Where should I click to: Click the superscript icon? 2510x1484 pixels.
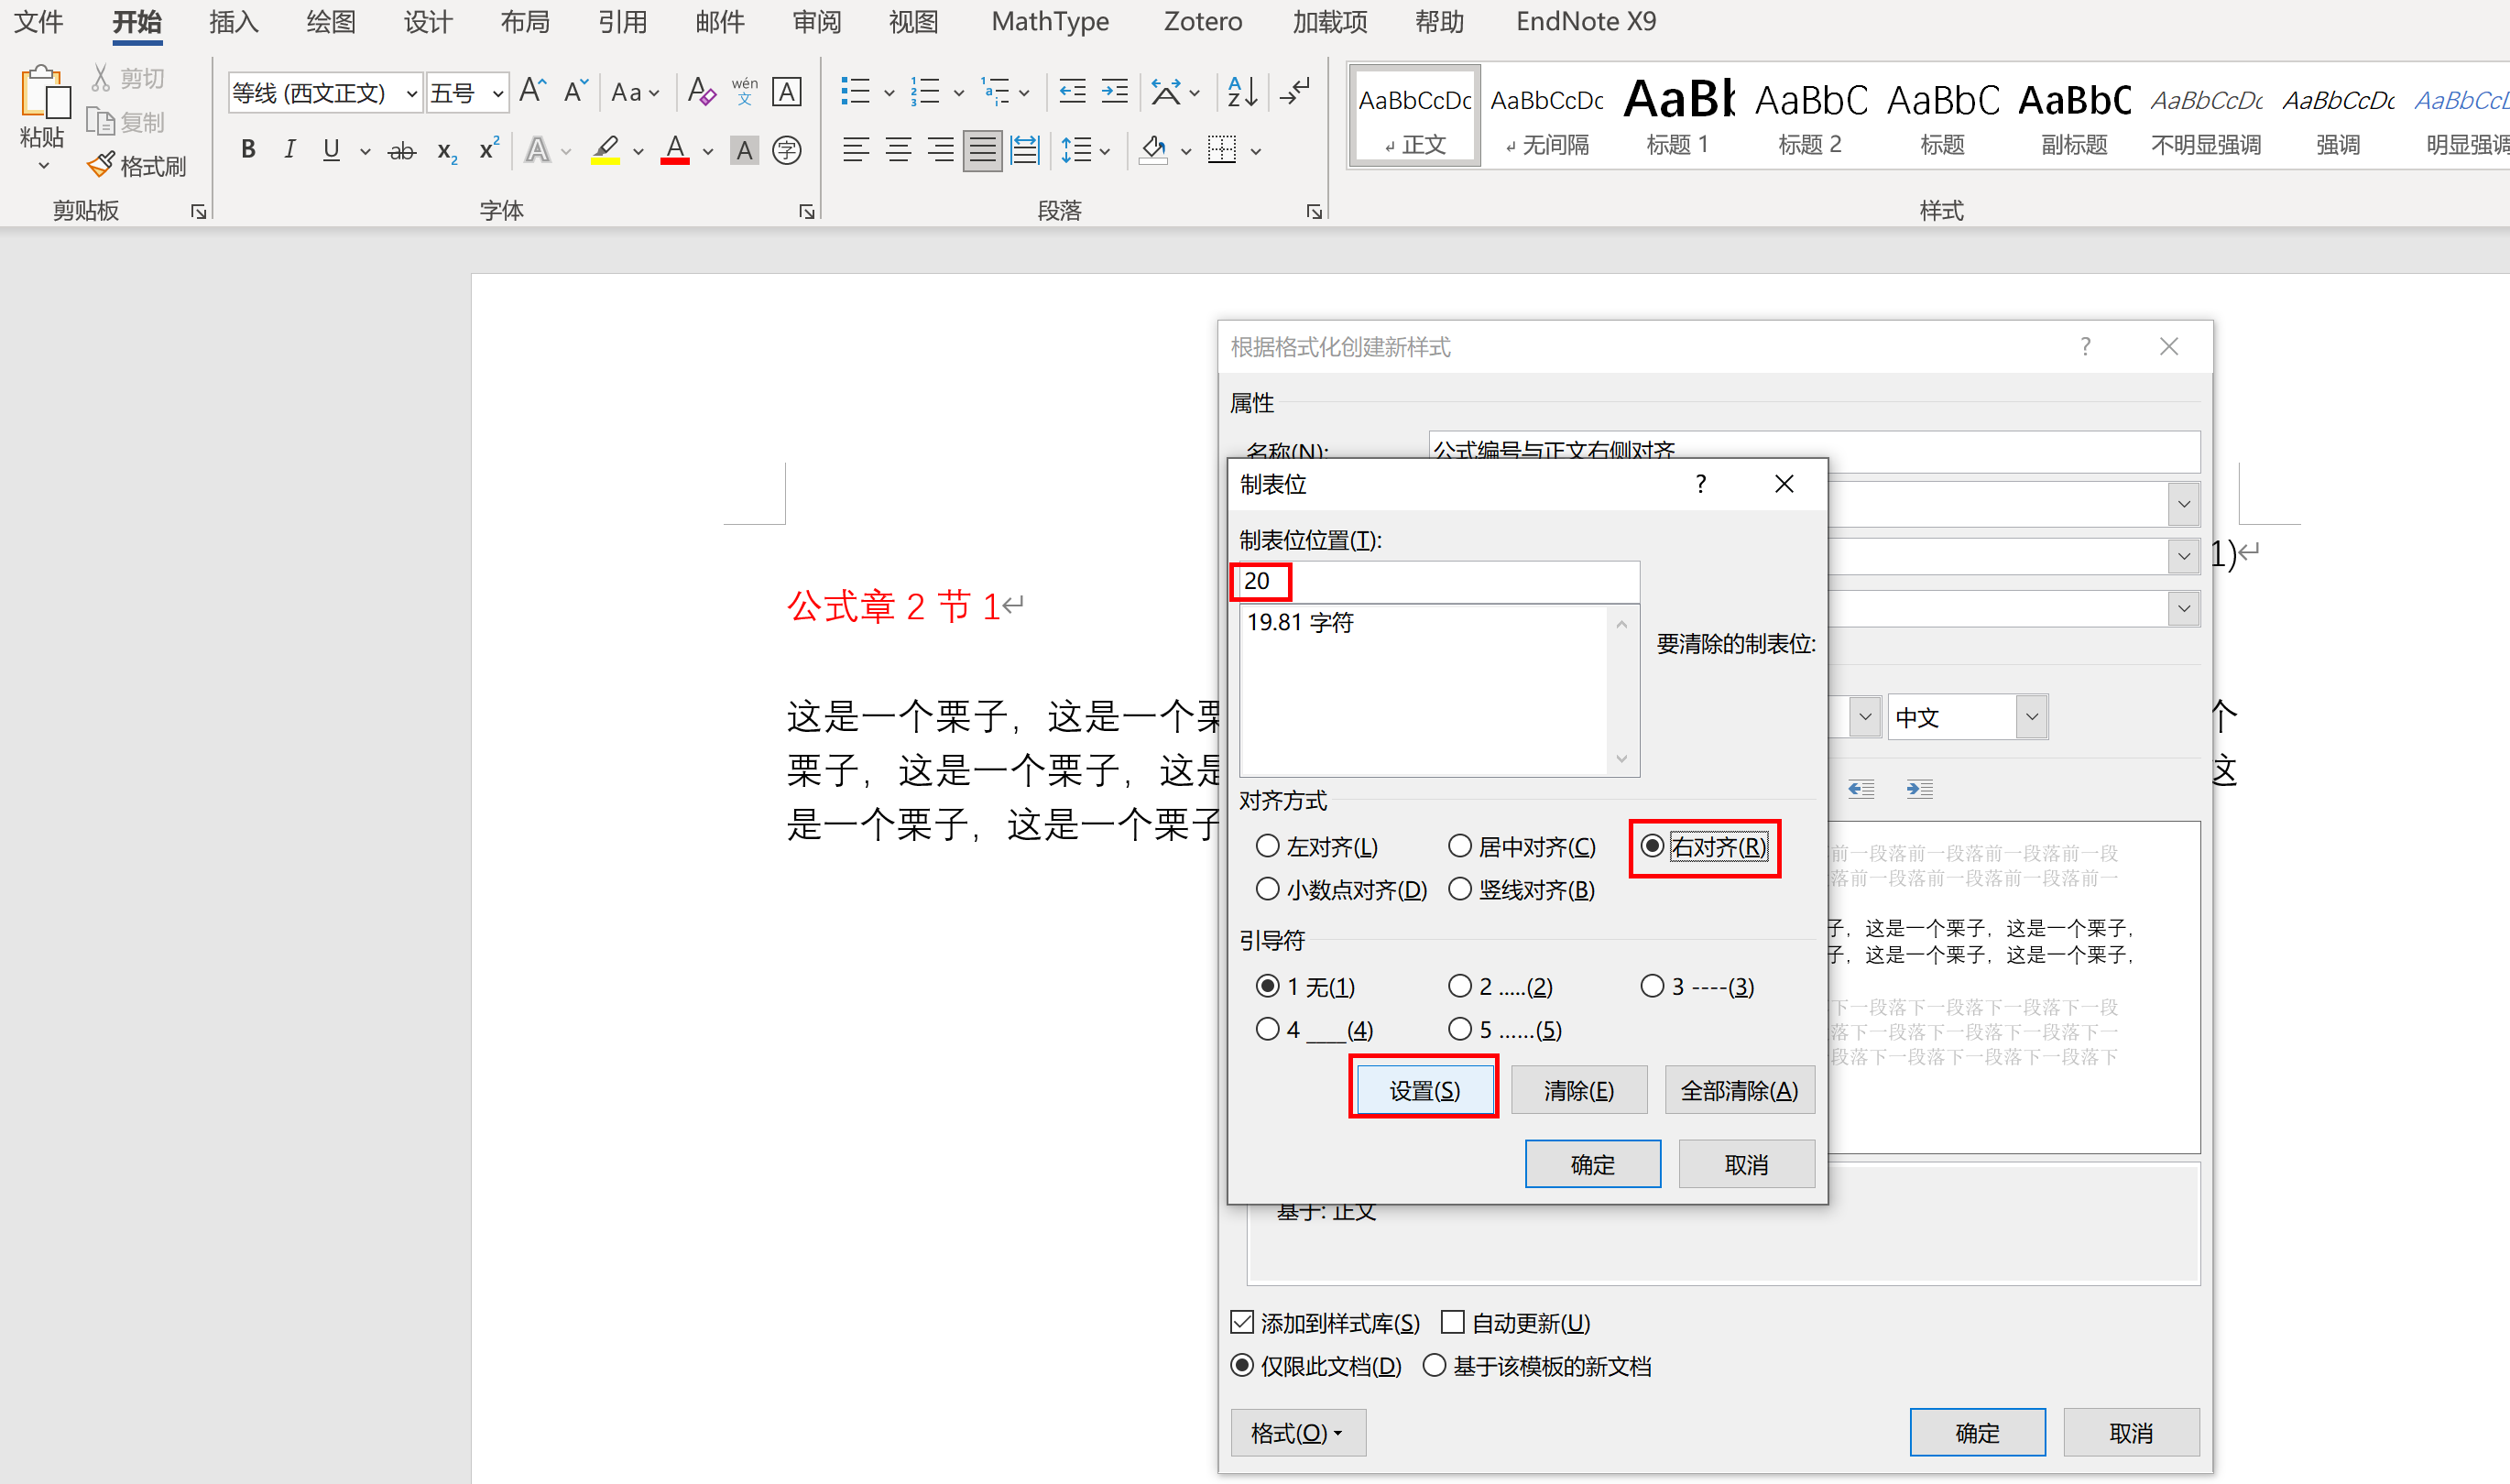click(x=488, y=150)
